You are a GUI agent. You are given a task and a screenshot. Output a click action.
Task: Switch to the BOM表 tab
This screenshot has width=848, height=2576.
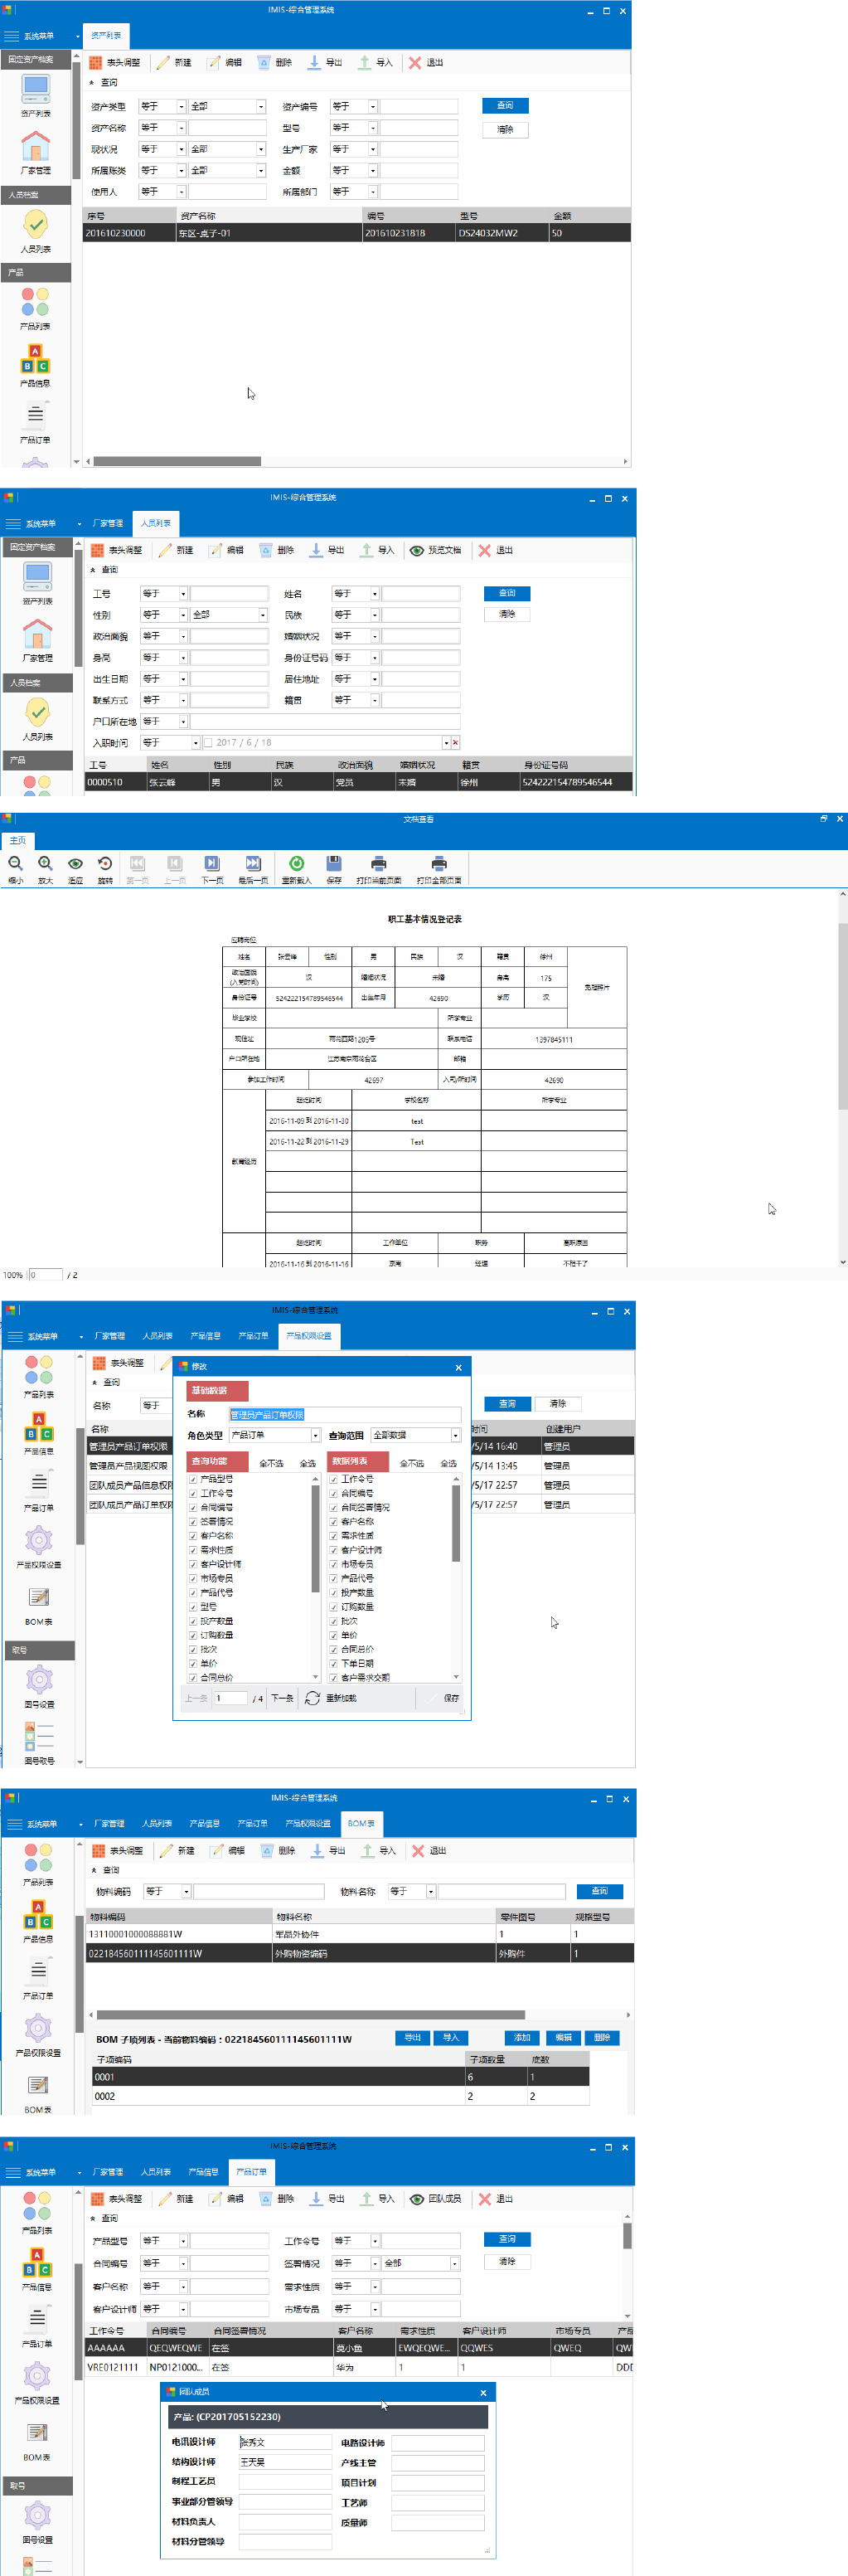[361, 1823]
